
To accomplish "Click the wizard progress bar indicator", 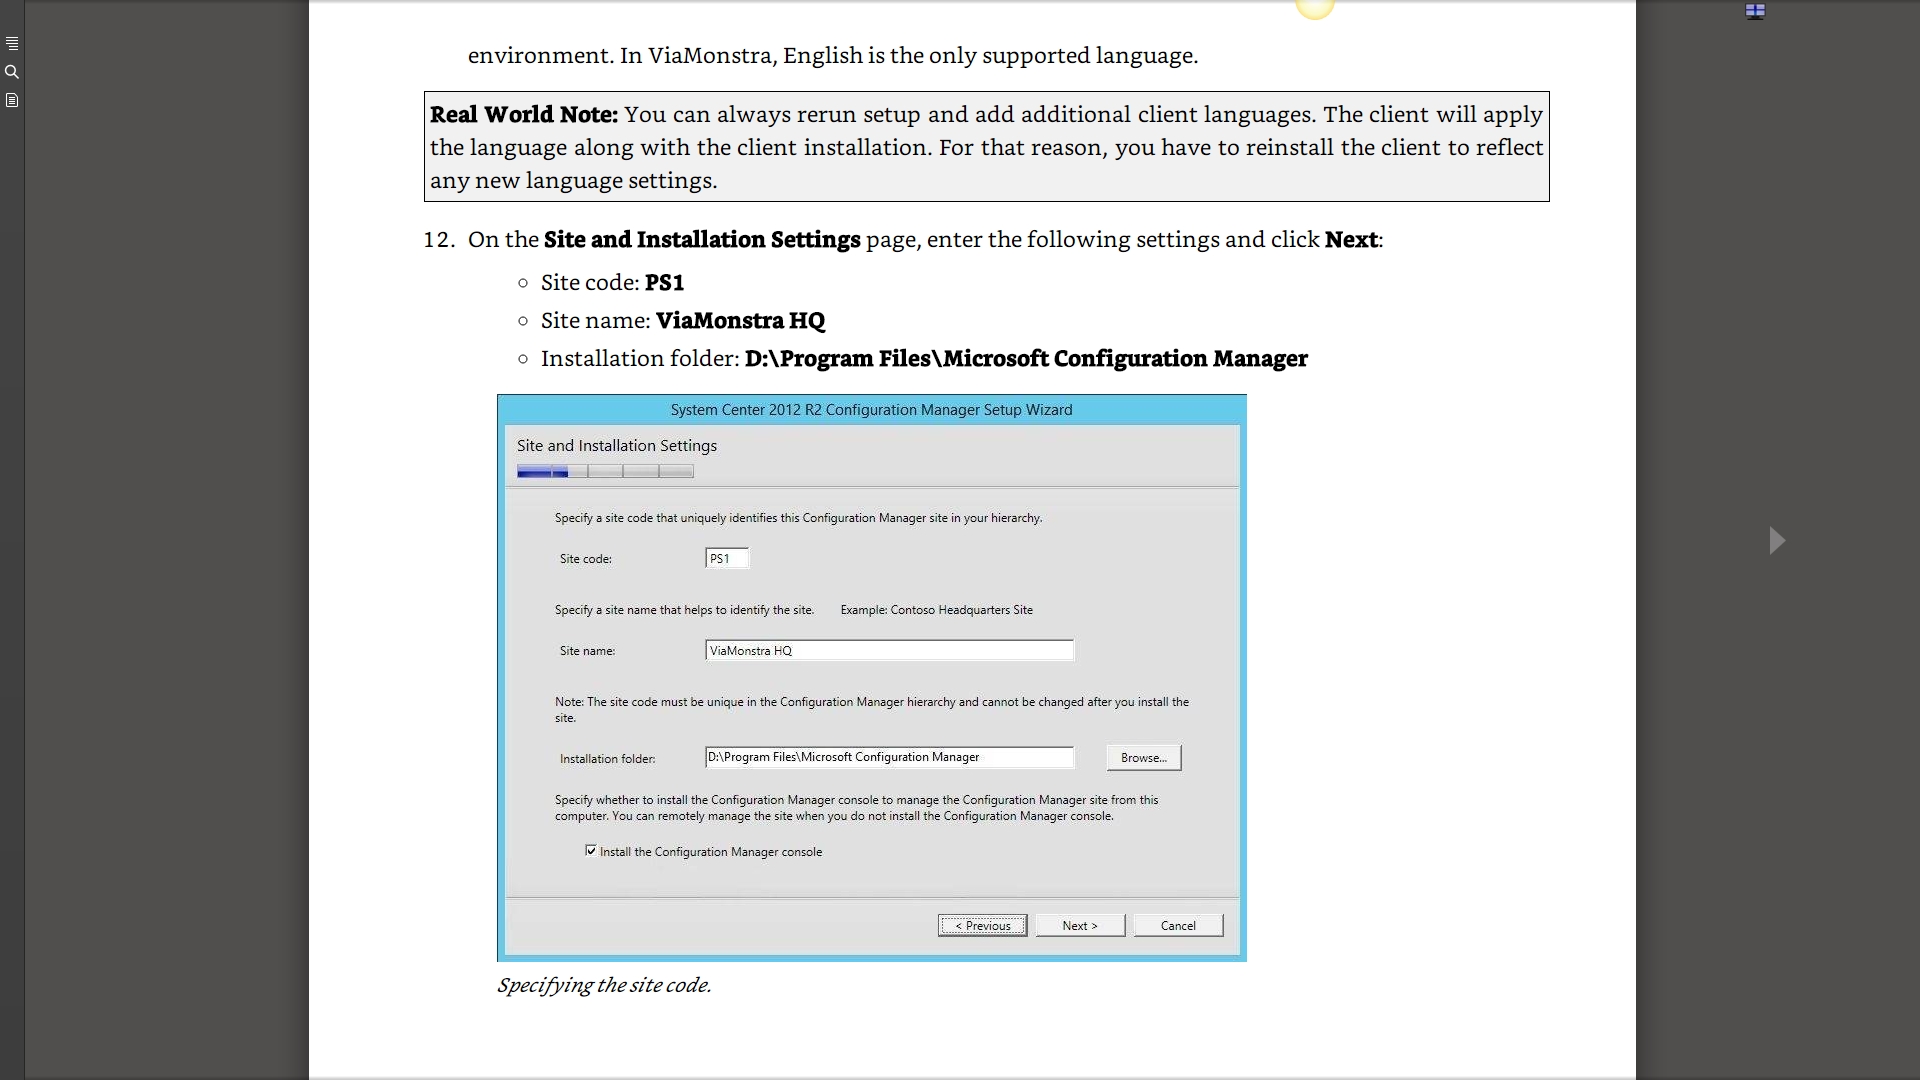I will point(605,471).
